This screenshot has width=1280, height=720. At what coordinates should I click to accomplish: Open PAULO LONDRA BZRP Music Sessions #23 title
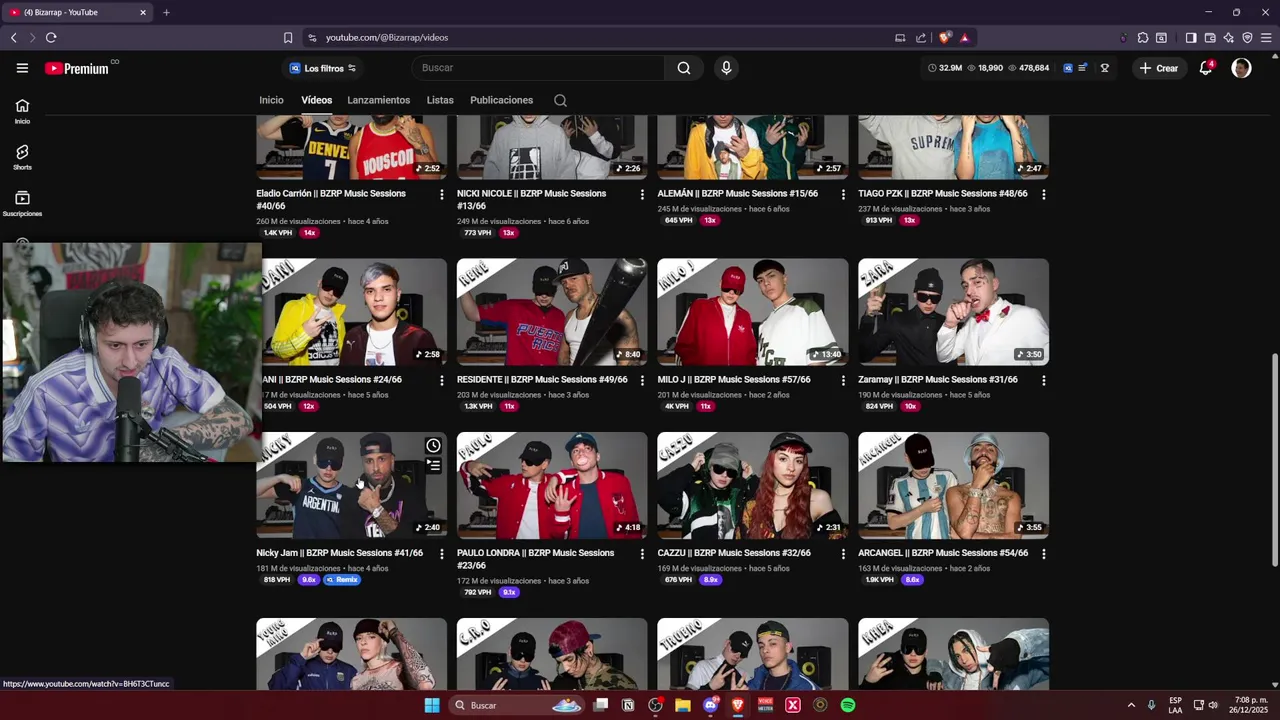pos(535,559)
